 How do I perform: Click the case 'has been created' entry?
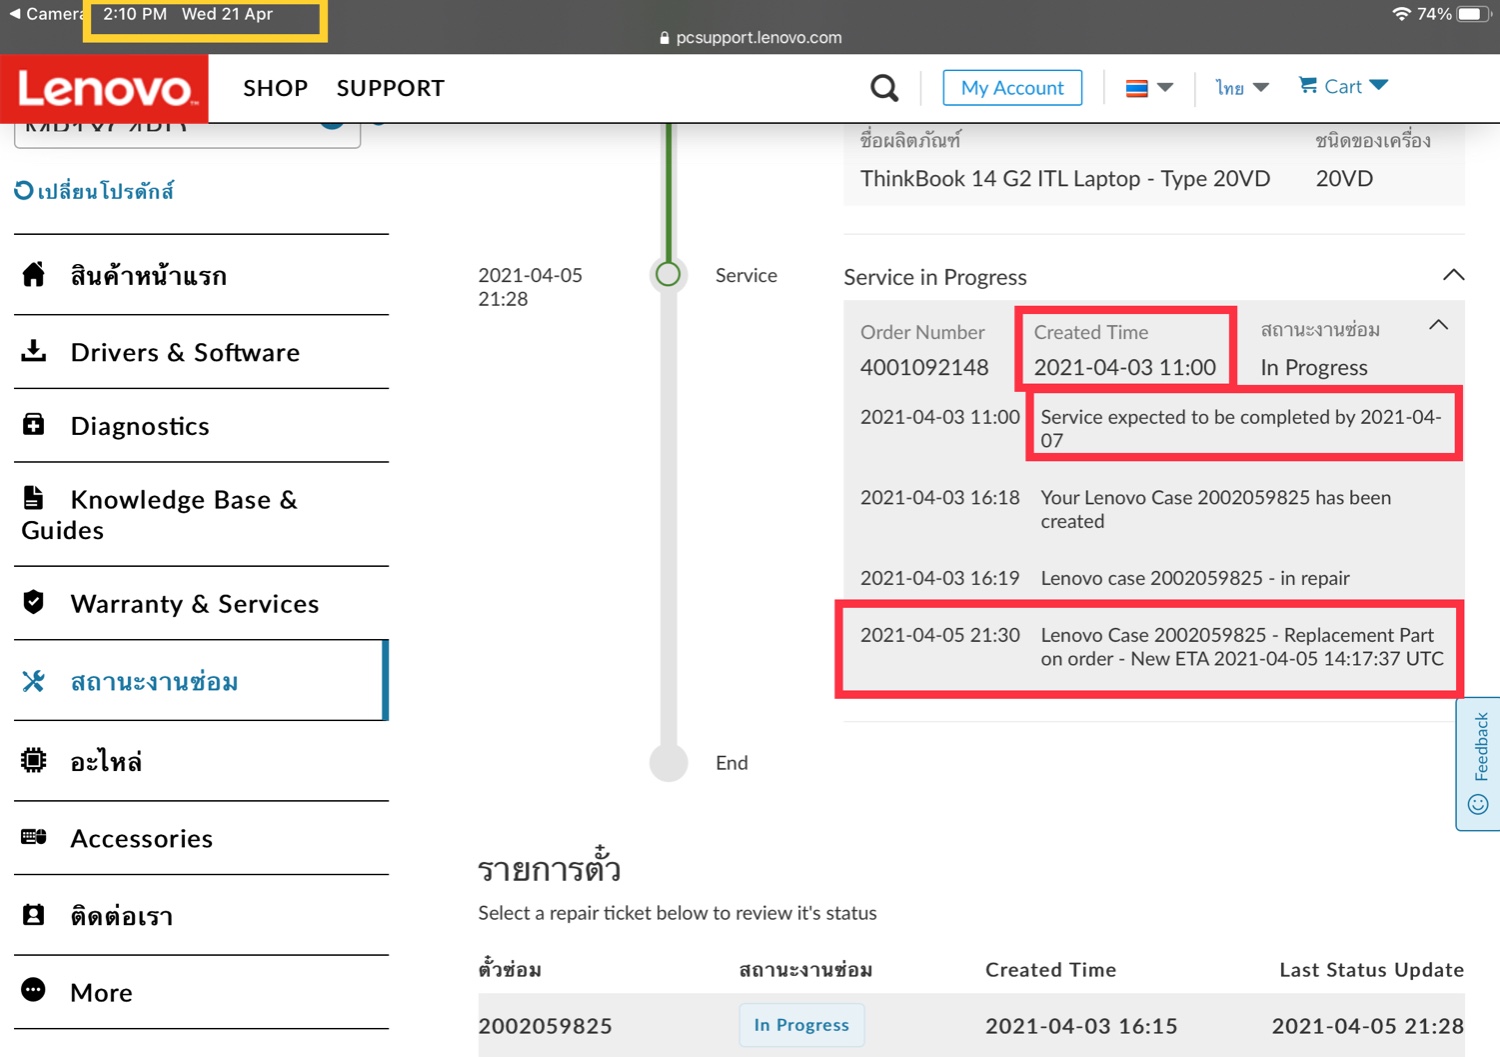pos(1216,509)
